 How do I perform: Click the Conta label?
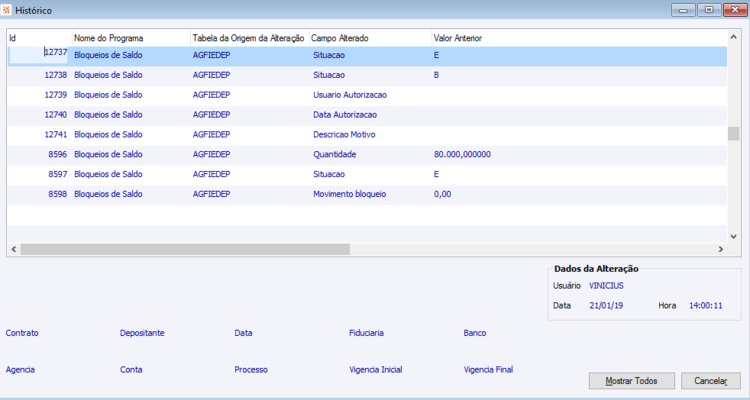coord(131,369)
